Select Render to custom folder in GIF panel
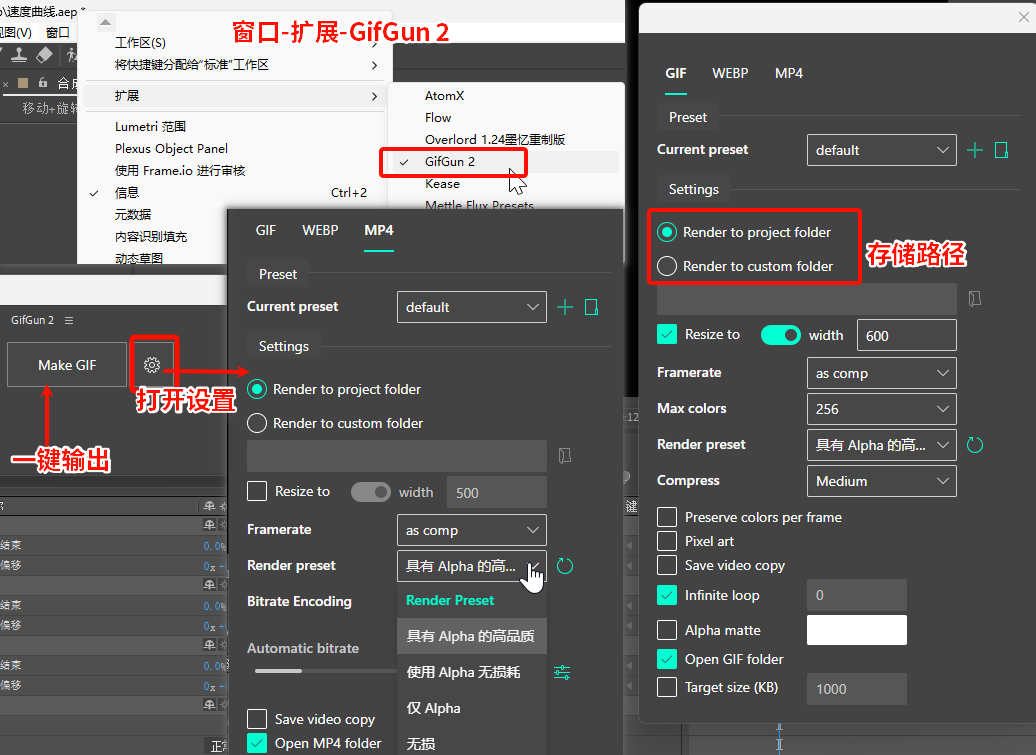 click(667, 266)
